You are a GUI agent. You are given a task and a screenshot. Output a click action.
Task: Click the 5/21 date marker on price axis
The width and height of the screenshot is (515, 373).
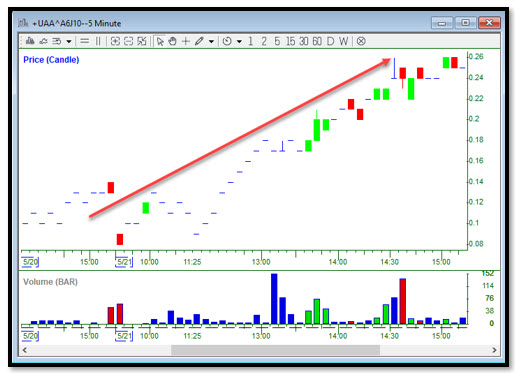click(124, 262)
